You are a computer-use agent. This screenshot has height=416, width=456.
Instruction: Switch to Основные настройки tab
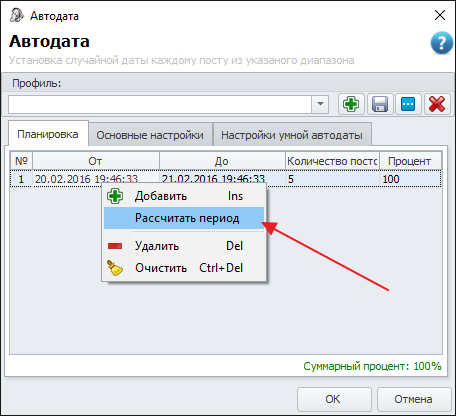[x=150, y=135]
